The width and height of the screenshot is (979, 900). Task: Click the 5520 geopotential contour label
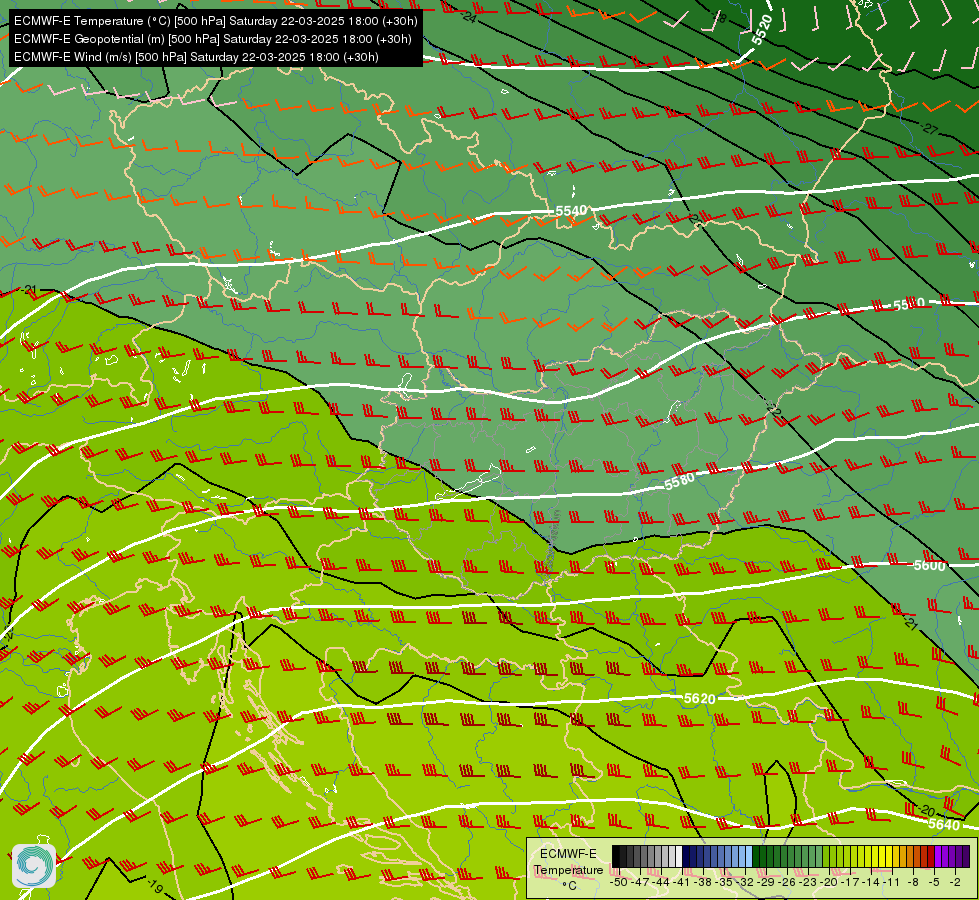coord(762,29)
